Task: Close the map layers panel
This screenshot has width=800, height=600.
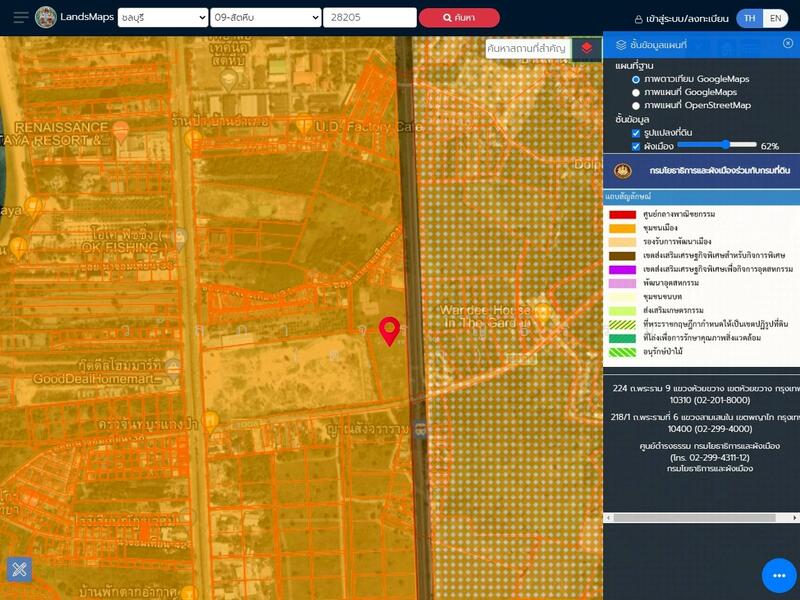Action: tap(787, 44)
